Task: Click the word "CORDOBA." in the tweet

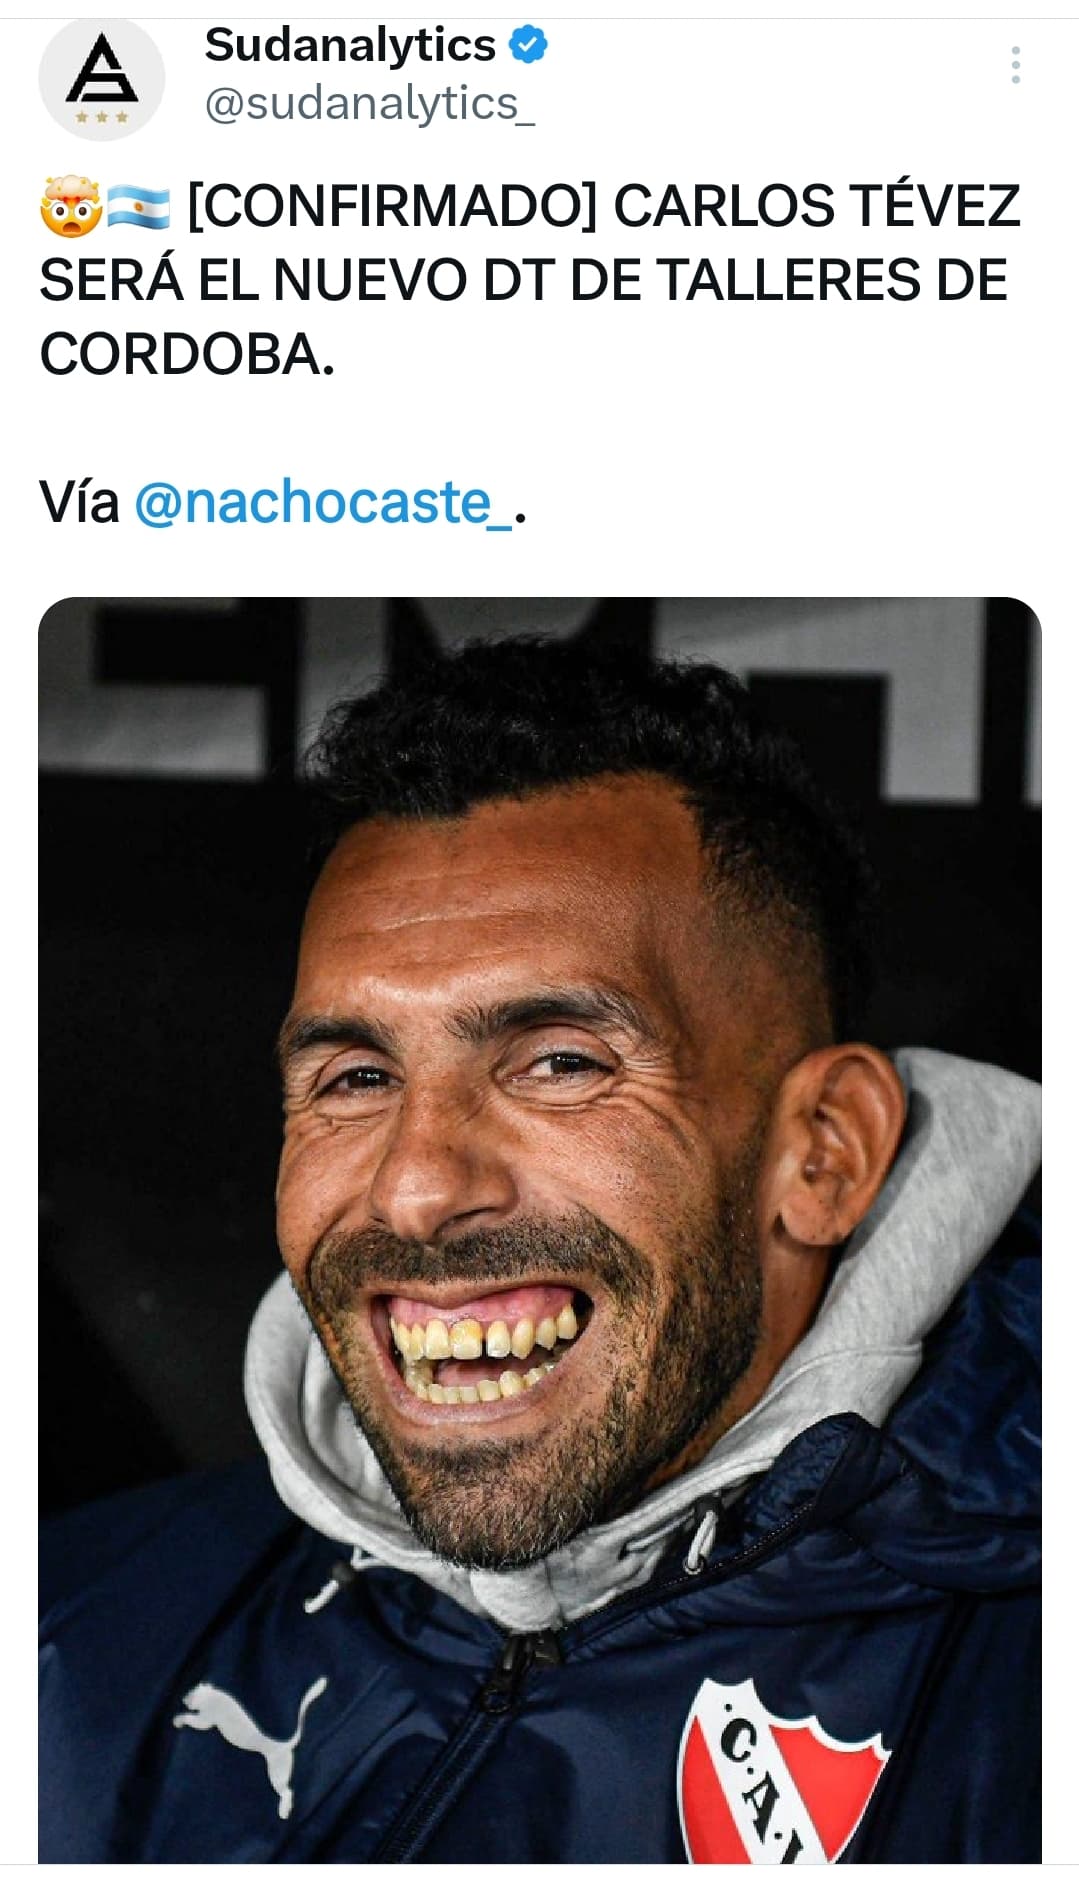Action: click(187, 354)
